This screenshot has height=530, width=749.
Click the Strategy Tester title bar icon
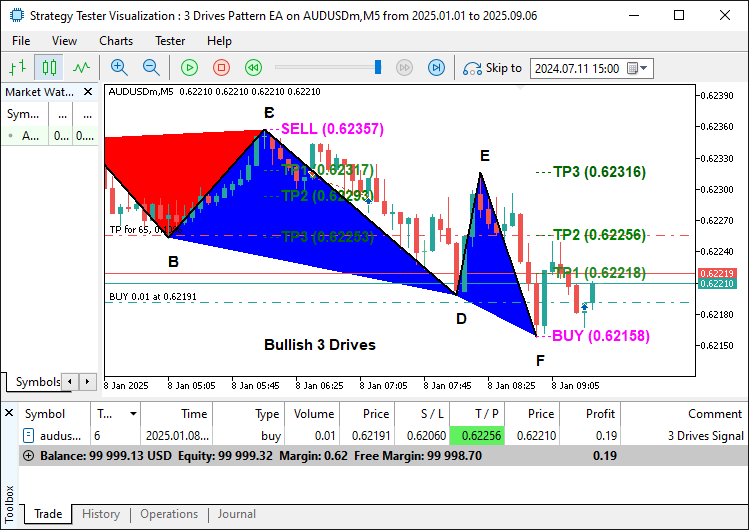17,15
